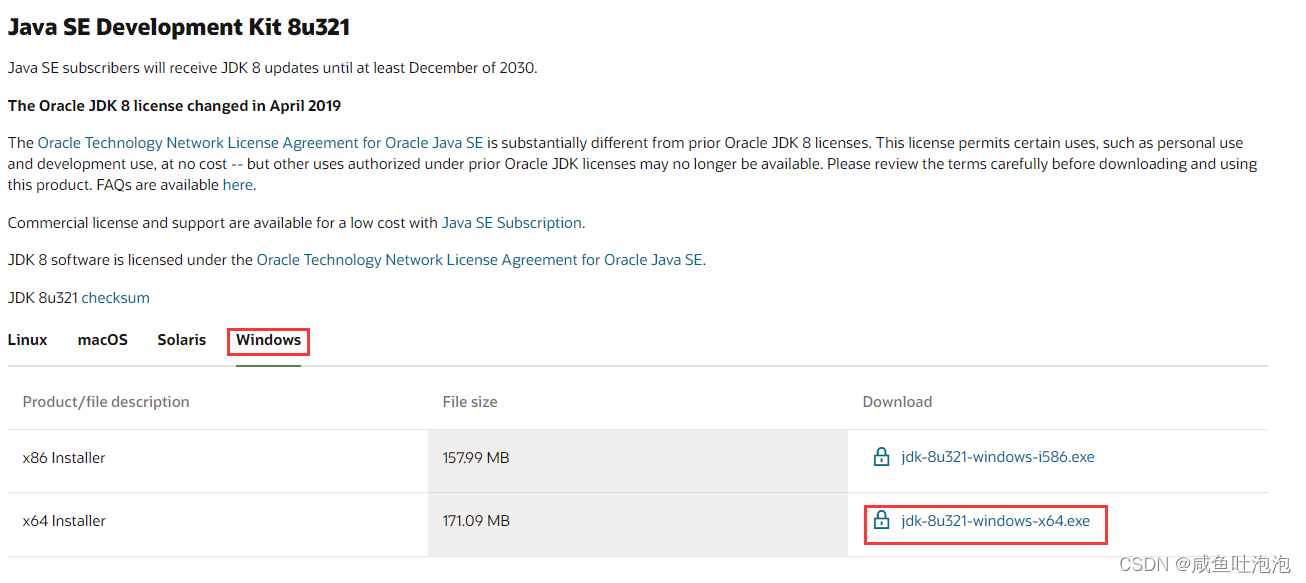Open license agreement link in 'substantially different' paragraph

pyautogui.click(x=260, y=144)
